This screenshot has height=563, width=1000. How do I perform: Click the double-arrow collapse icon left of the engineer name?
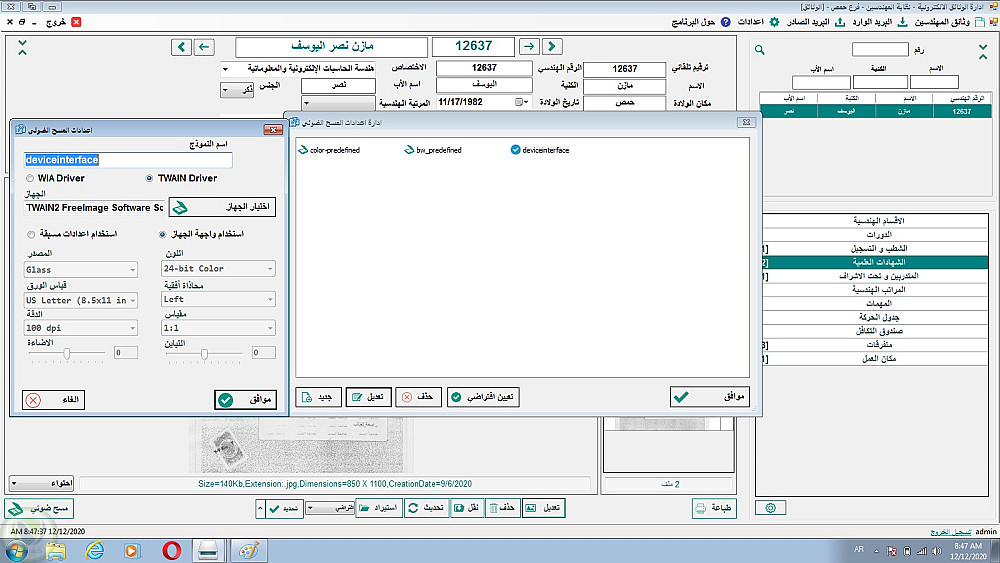pyautogui.click(x=22, y=47)
